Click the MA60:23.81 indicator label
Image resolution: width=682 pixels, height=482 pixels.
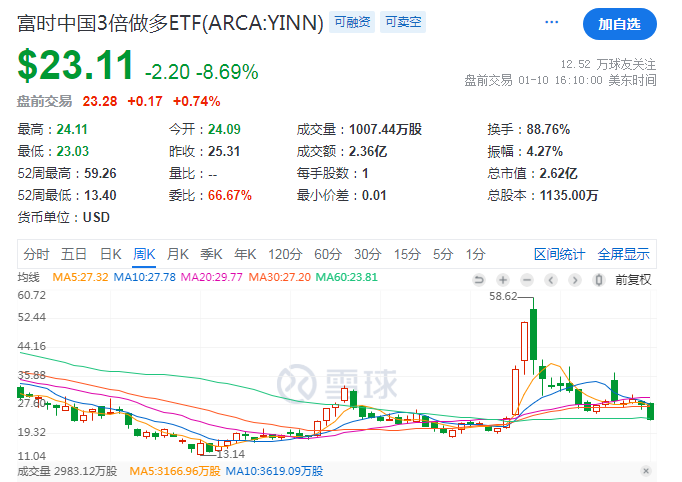click(346, 277)
